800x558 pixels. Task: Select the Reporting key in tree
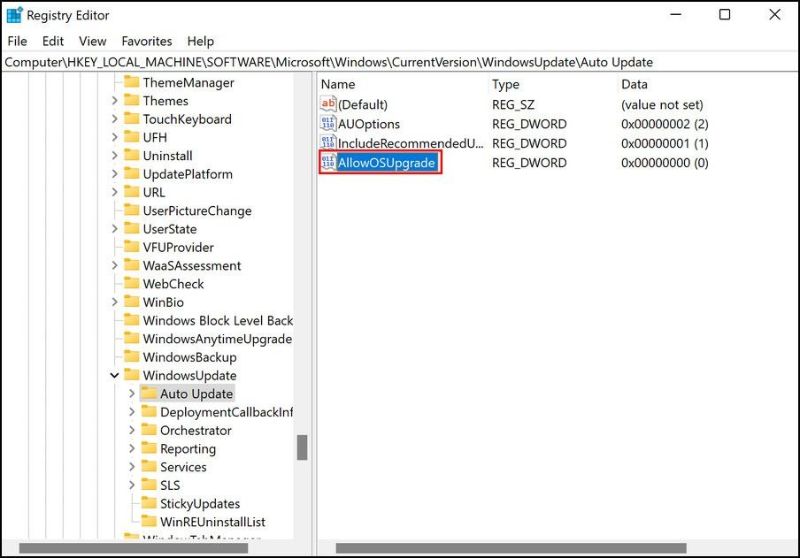click(x=187, y=449)
